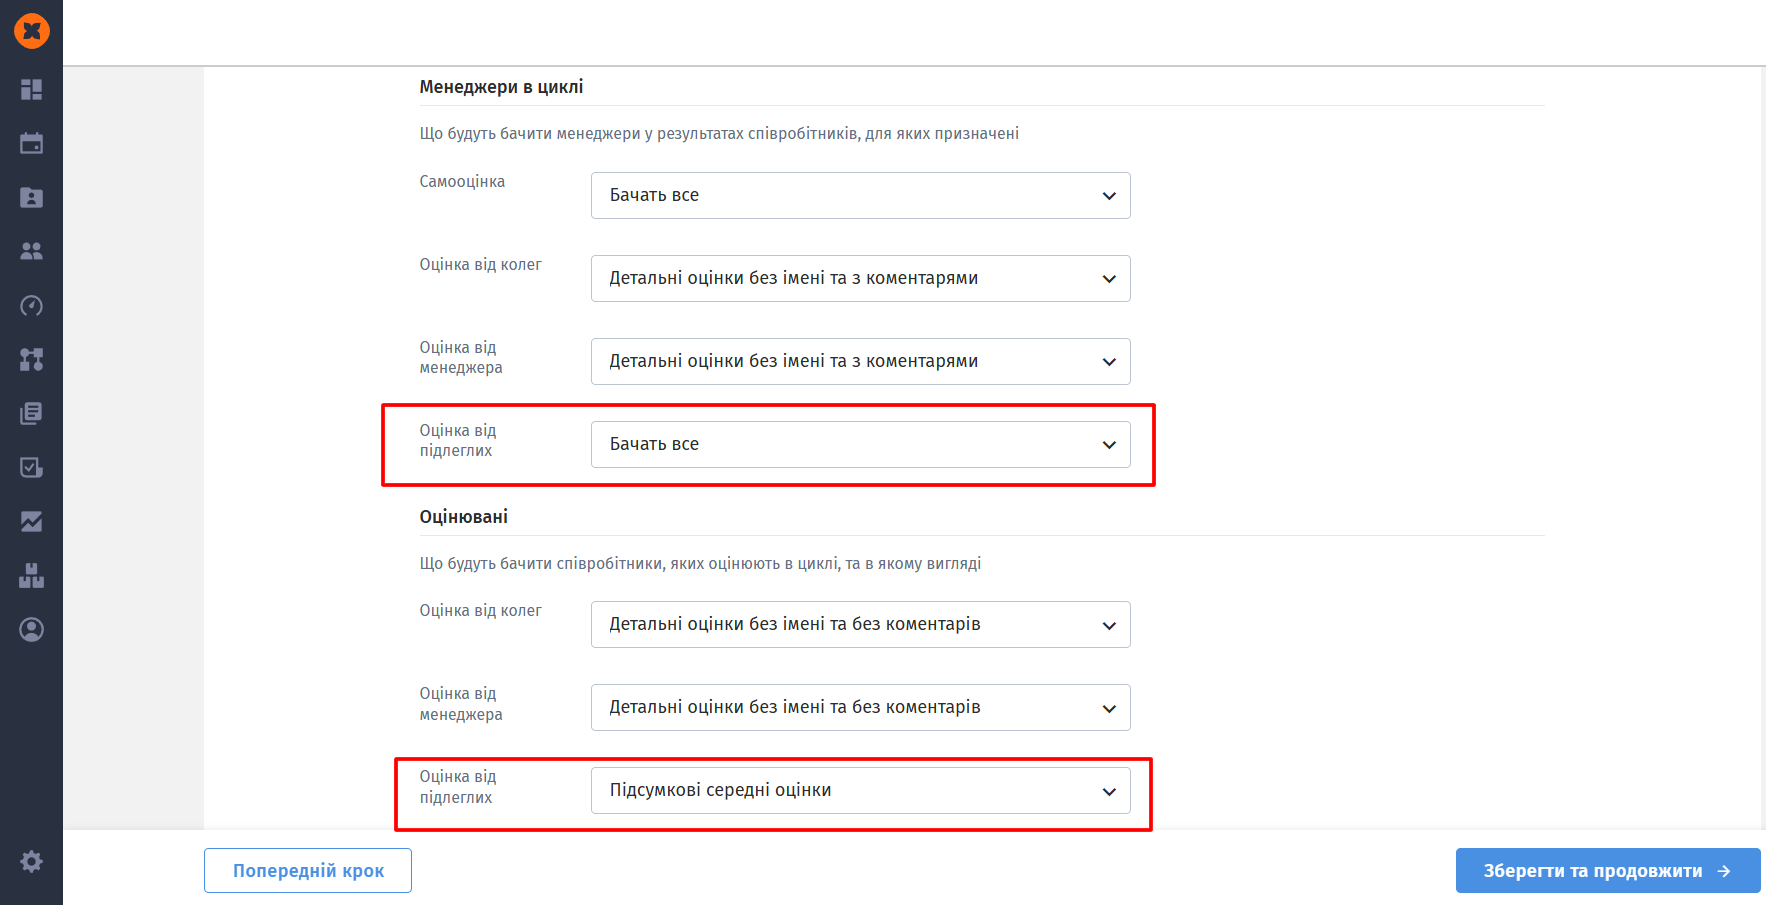Open the workflow nodes icon in the sidebar
Viewport: 1766px width, 905px height.
click(31, 359)
